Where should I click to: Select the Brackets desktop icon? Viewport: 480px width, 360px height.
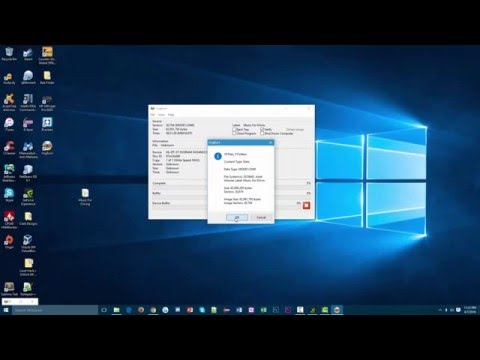pos(47,124)
